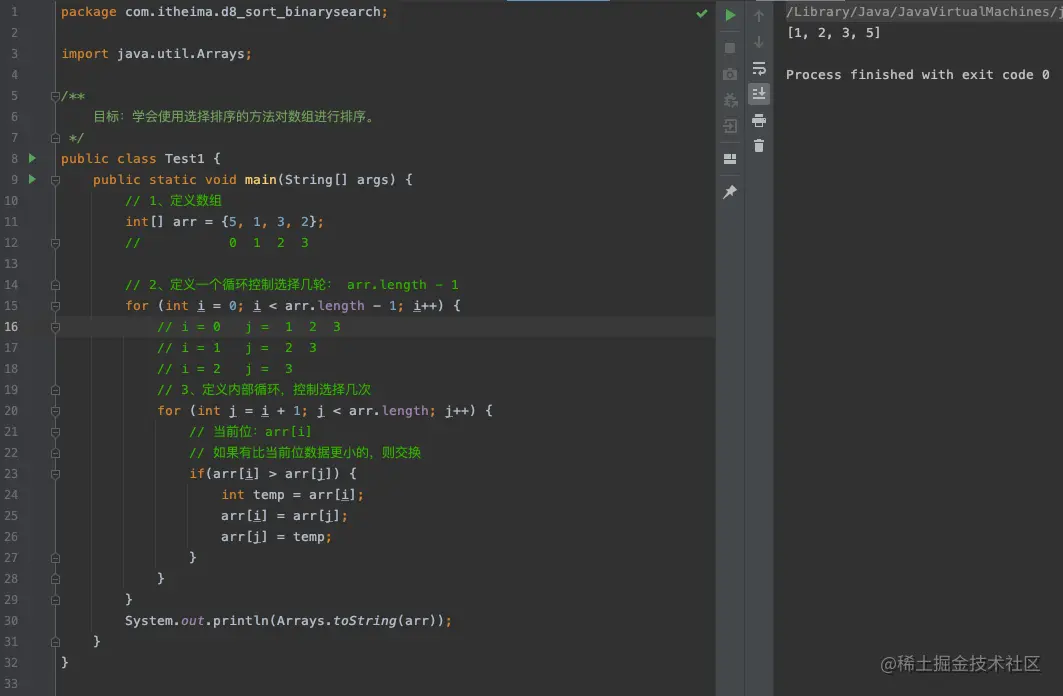Click run gutter arrow beside main method
This screenshot has height=696, width=1063.
(x=32, y=179)
